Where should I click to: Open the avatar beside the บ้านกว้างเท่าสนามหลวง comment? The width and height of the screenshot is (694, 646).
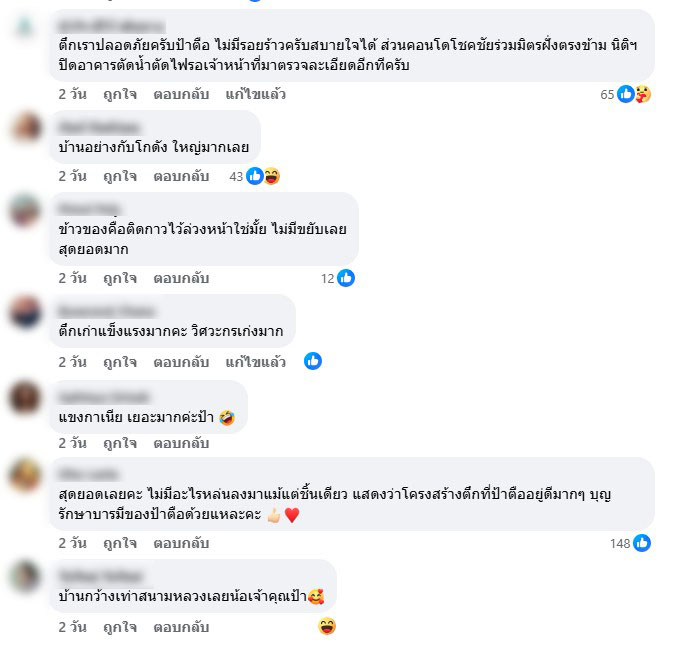click(x=25, y=576)
